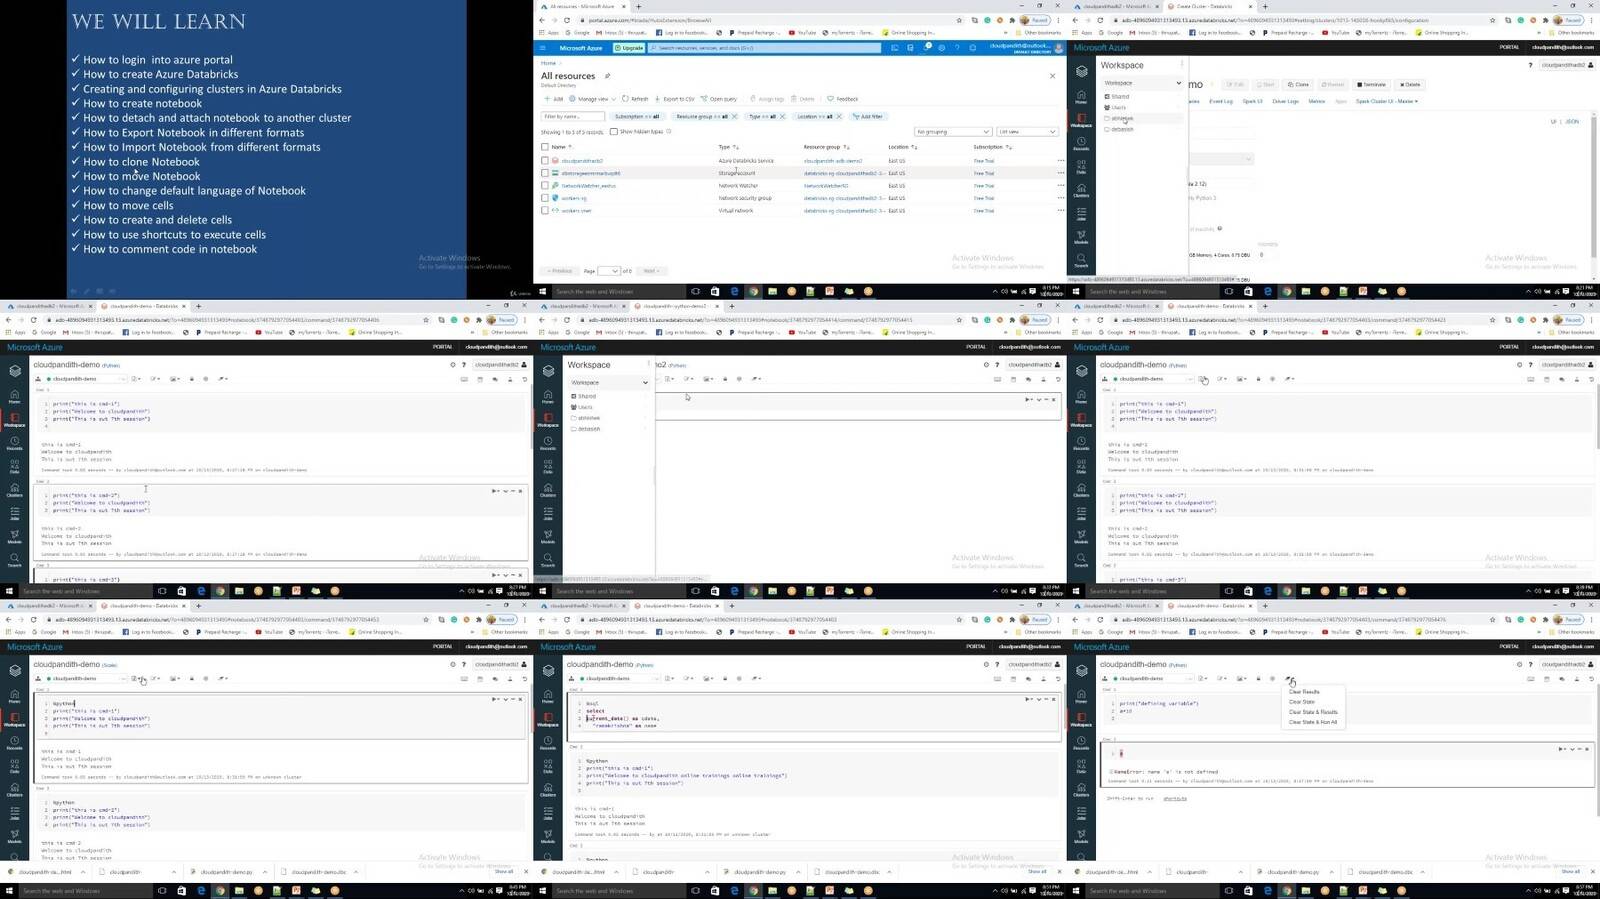Toggle Show hidden types checkbox
The width and height of the screenshot is (1600, 899).
pos(614,132)
